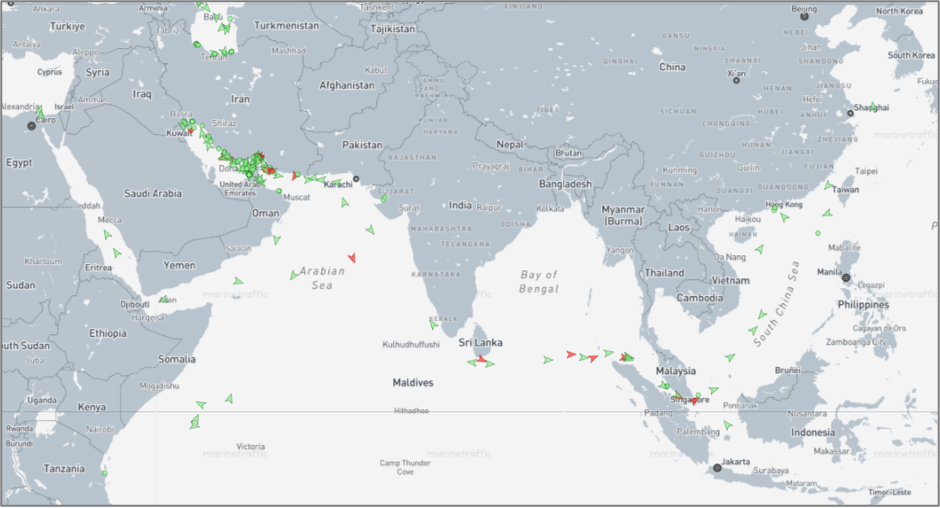The height and width of the screenshot is (508, 940).
Task: Select the Camp Thunder Cove label
Action: coord(405,467)
